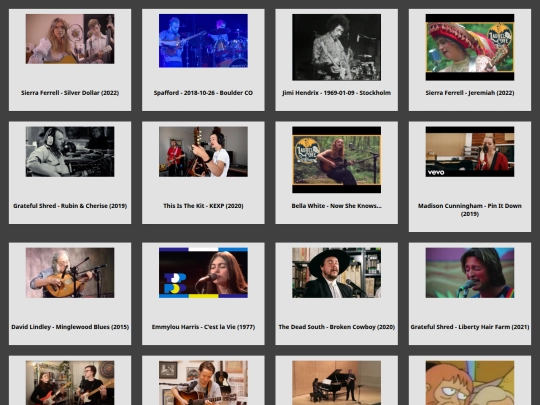This screenshot has height=405, width=540.
Task: Open Sierra Ferrell Silver Dollar video thumbnail
Action: (70, 39)
